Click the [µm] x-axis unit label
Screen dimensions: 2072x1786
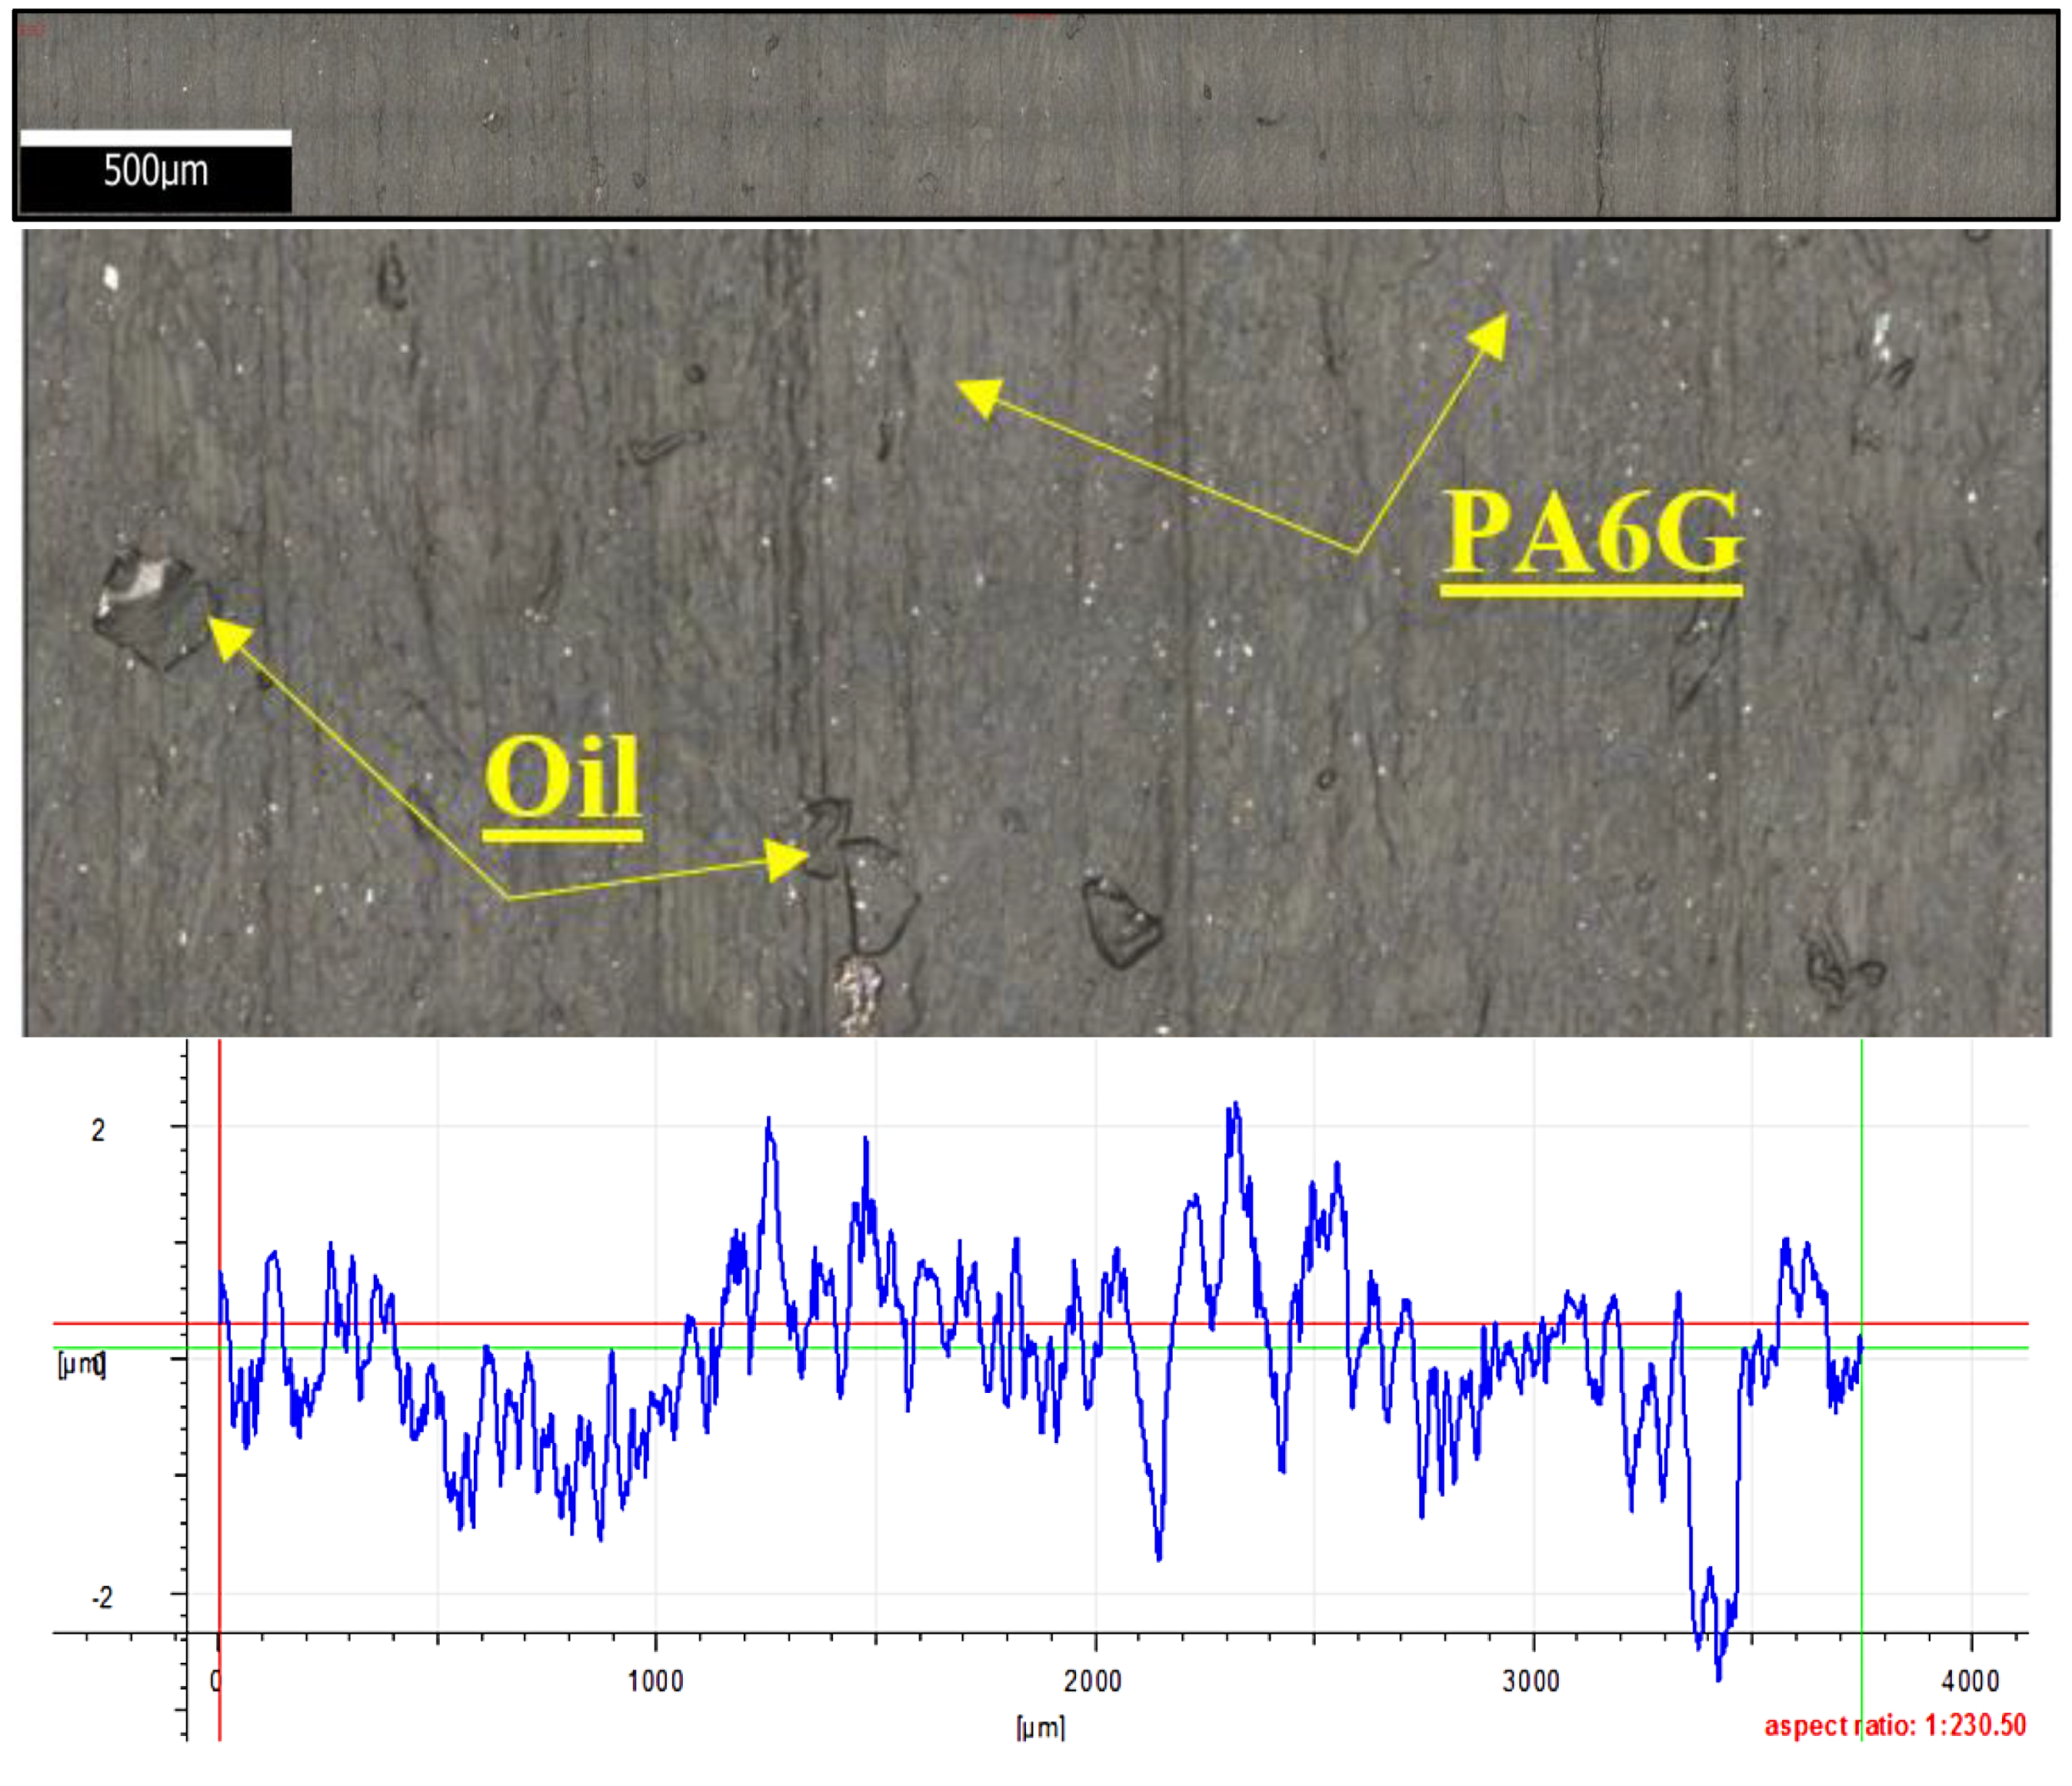(1040, 1727)
